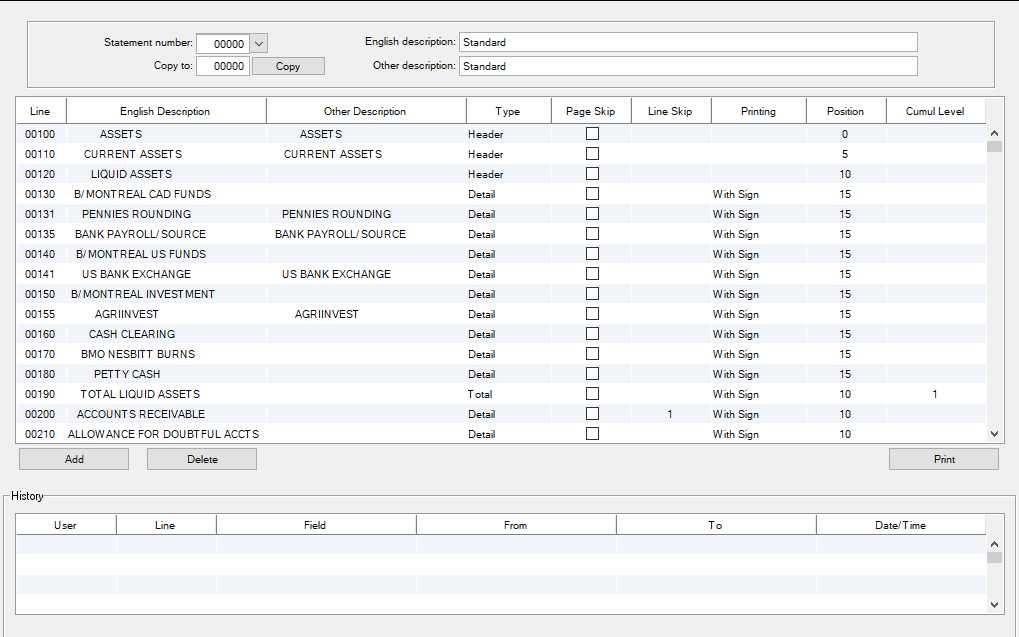Viewport: 1019px width, 637px height.
Task: Open the Statement number dropdown arrow
Action: click(x=259, y=43)
